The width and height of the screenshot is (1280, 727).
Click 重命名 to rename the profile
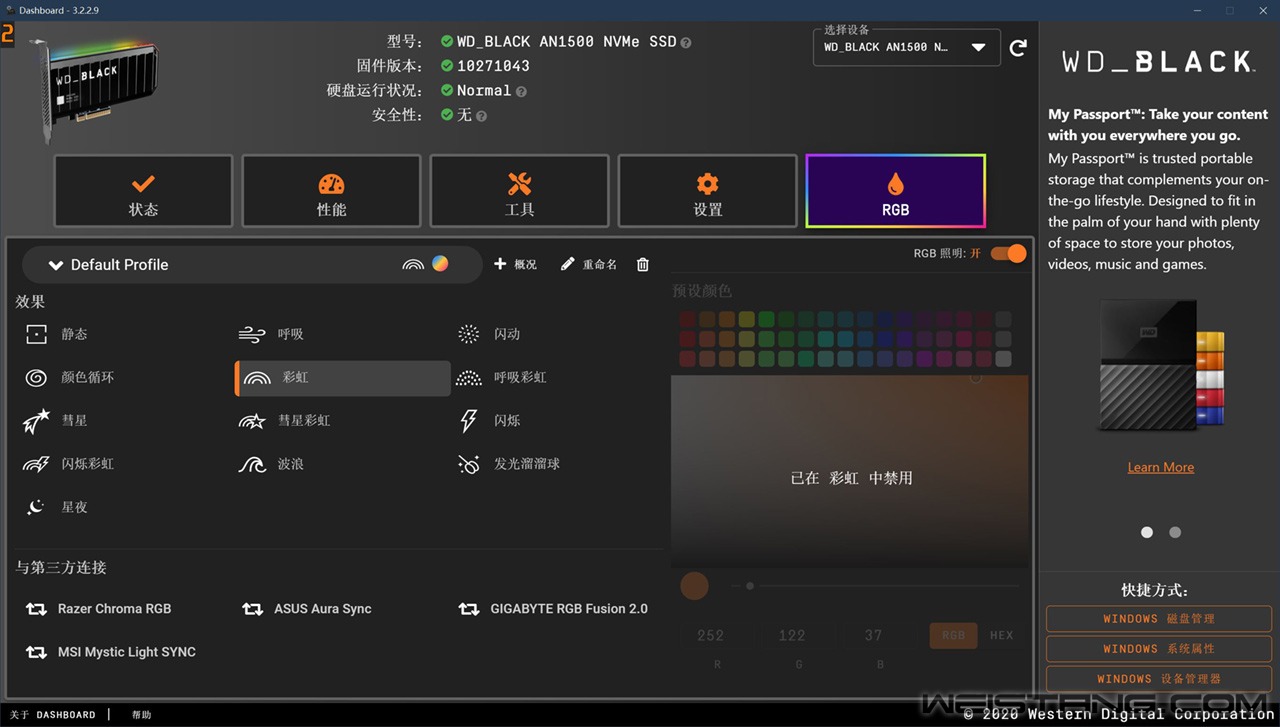(589, 264)
